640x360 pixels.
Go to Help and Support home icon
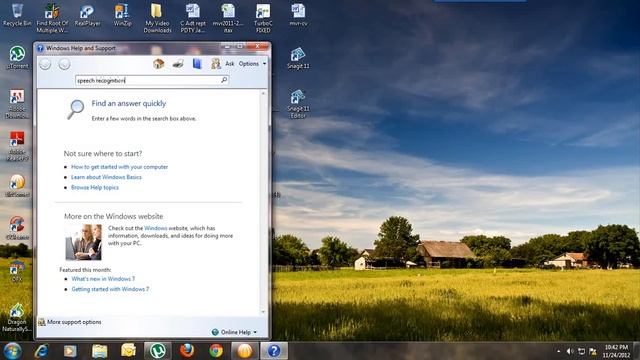coord(158,64)
